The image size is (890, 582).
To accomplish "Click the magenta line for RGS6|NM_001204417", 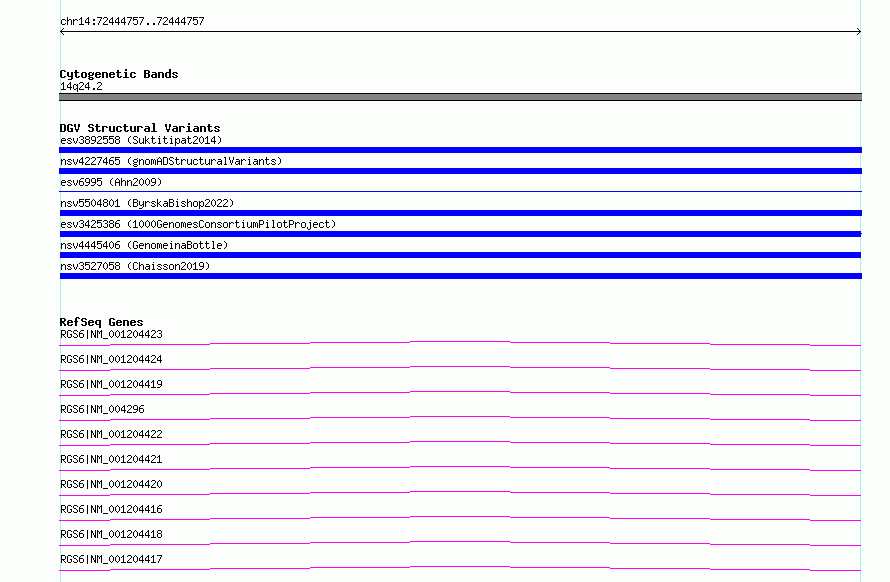I will pyautogui.click(x=460, y=568).
